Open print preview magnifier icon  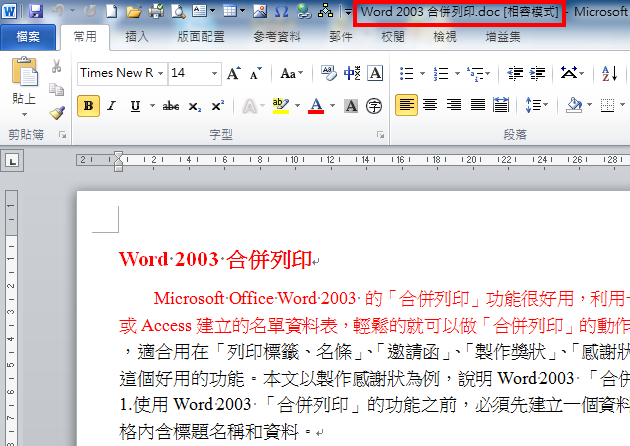(x=178, y=11)
